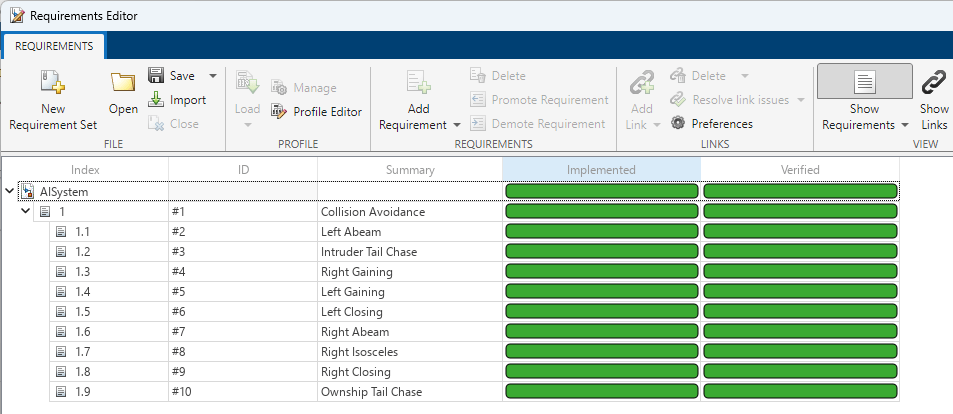Collapse the AISystem tree node
The image size is (953, 414).
pos(9,191)
